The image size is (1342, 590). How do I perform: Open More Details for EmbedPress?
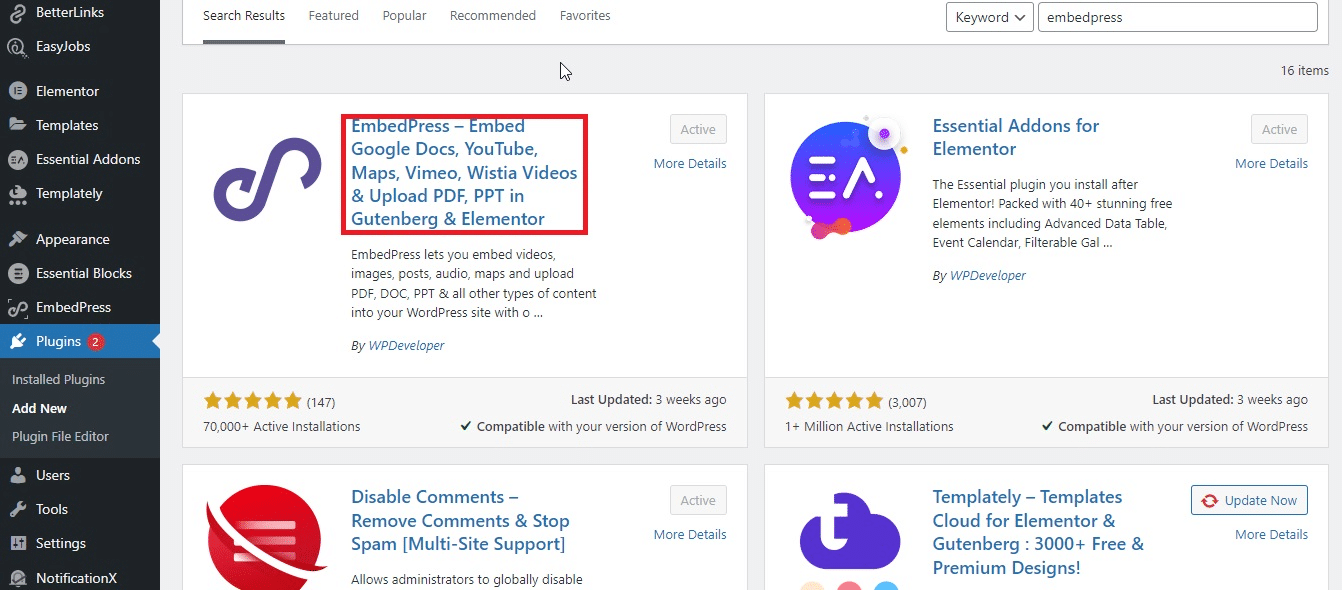690,163
